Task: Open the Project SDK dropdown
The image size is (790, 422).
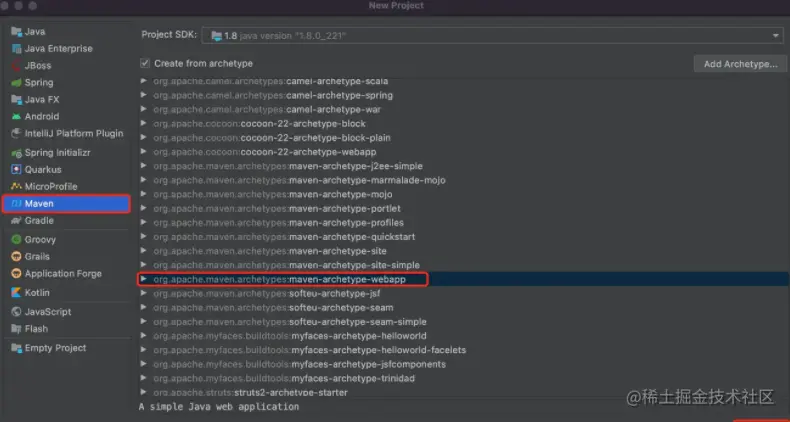Action: point(492,36)
